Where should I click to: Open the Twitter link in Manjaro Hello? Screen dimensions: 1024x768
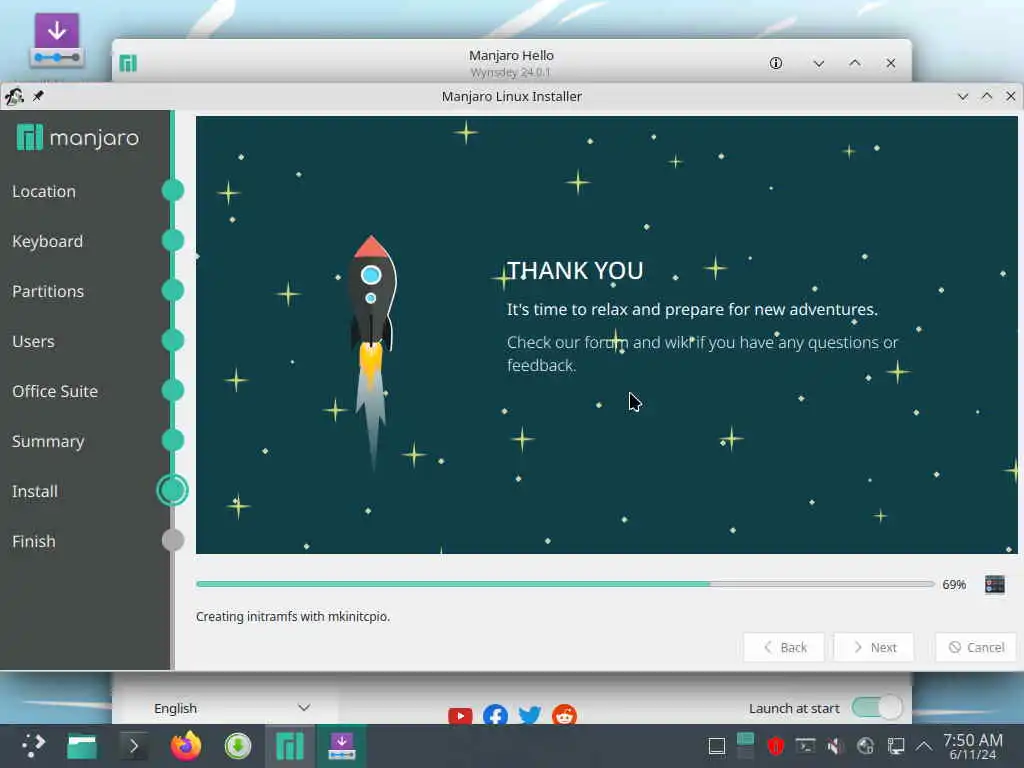click(530, 715)
